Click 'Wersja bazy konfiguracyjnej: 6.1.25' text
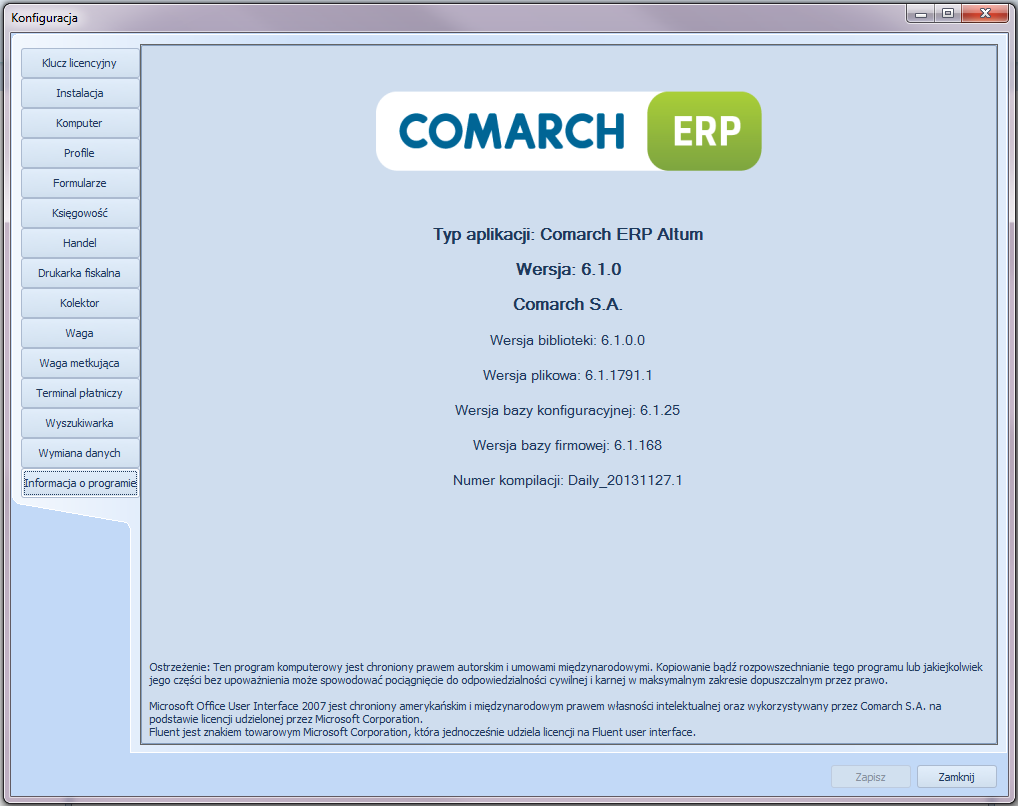Screen dimensions: 1018x806 point(567,410)
